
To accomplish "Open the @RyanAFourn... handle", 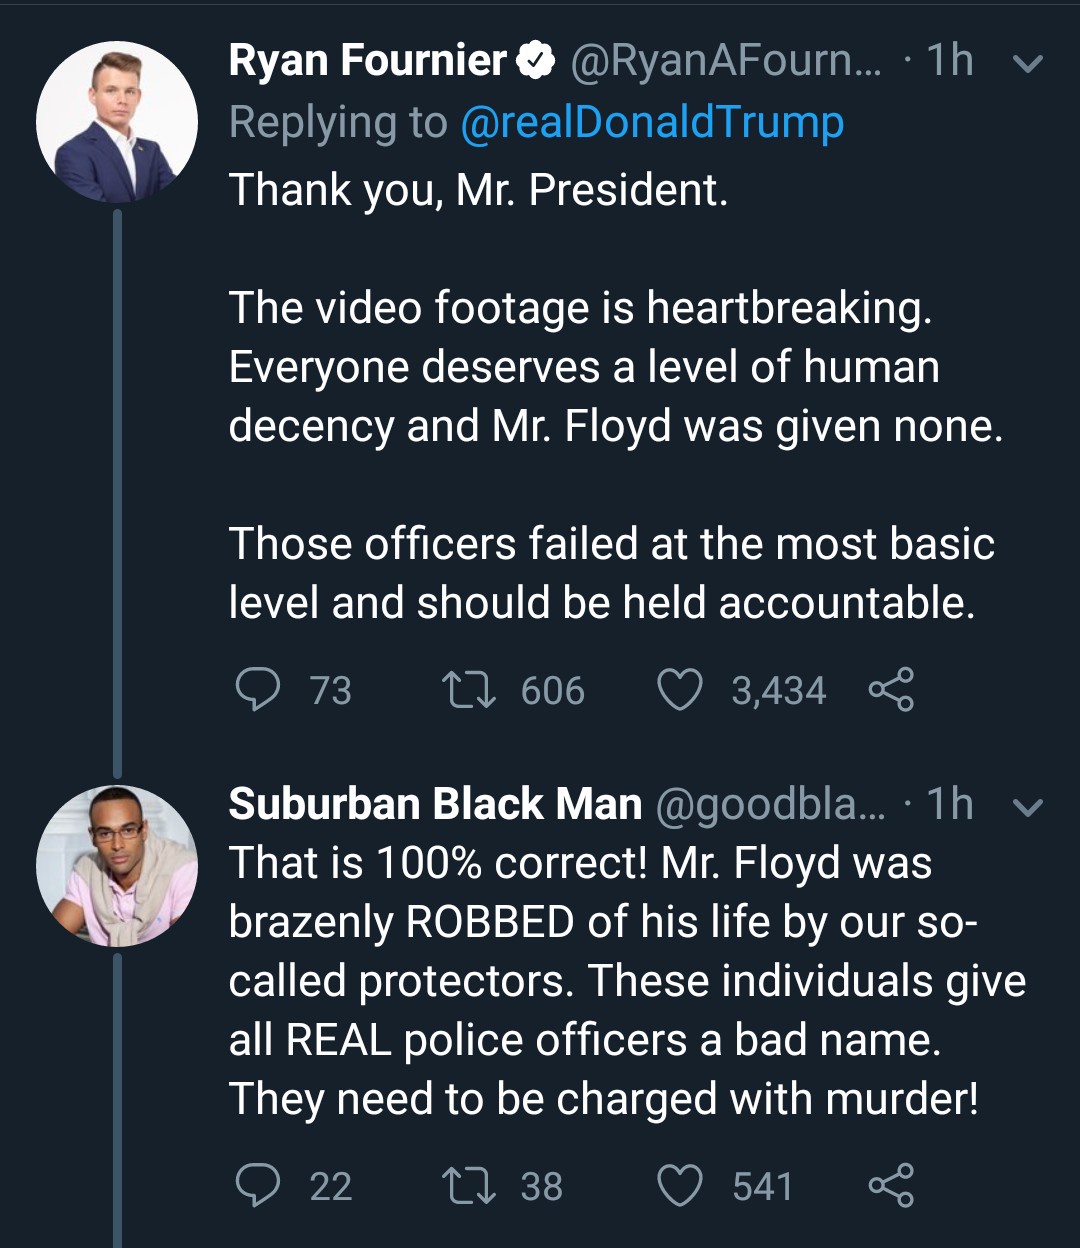I will tap(726, 62).
